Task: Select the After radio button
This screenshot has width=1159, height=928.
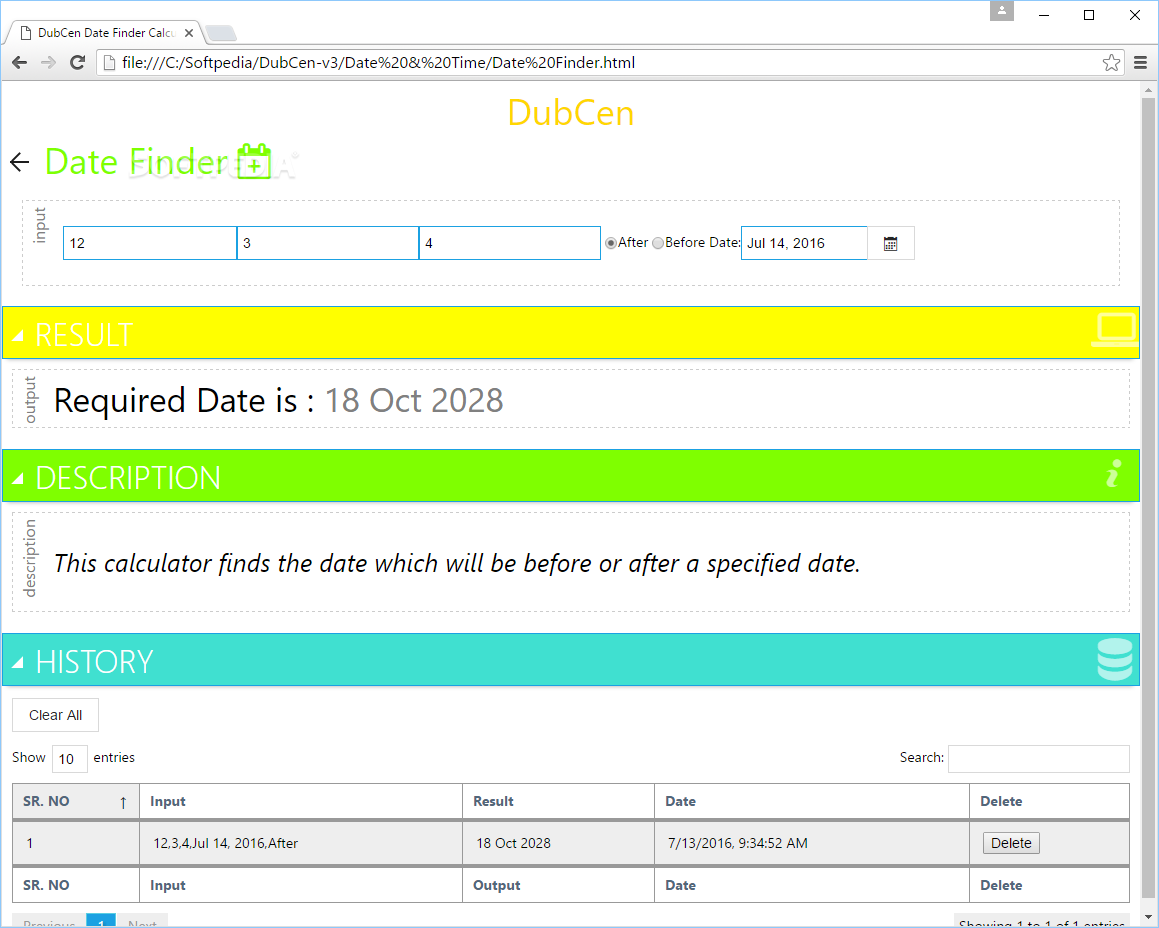Action: coord(611,243)
